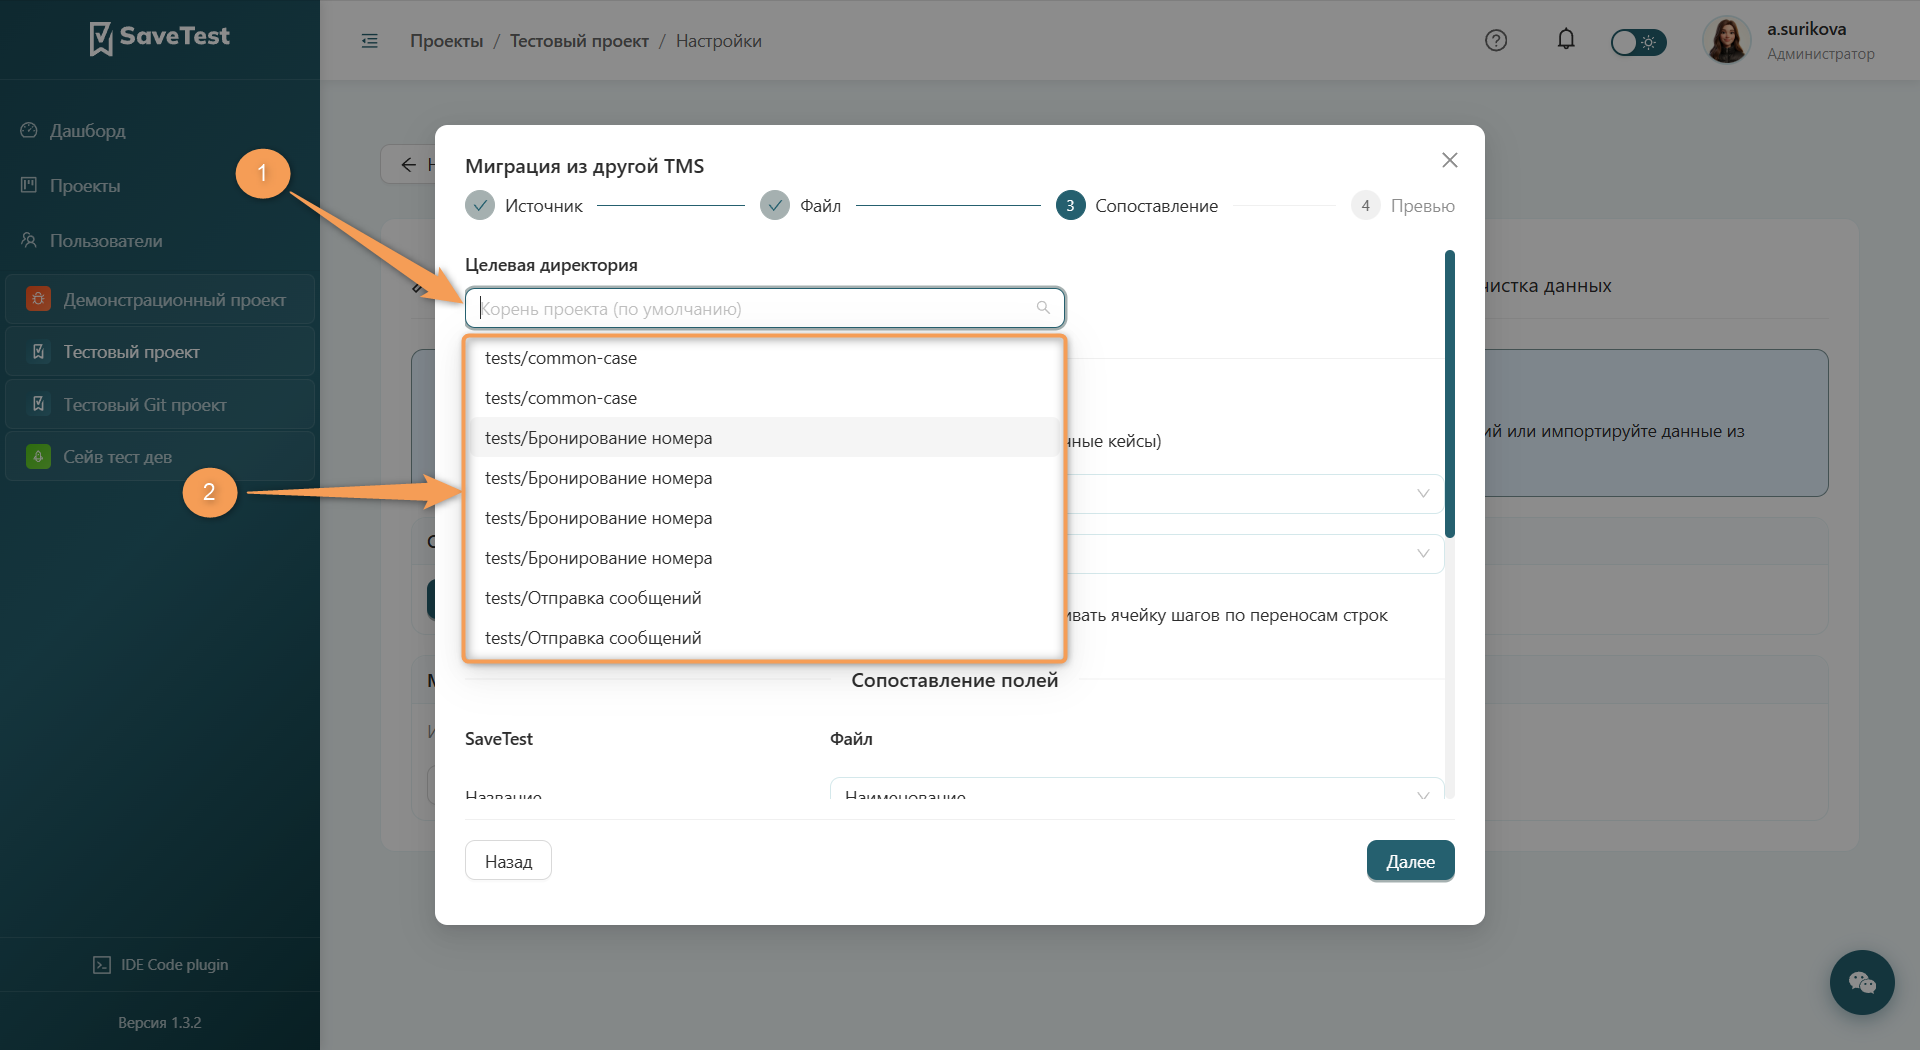The width and height of the screenshot is (1920, 1050).
Task: Click the Сопоставление step label
Action: pos(1156,206)
